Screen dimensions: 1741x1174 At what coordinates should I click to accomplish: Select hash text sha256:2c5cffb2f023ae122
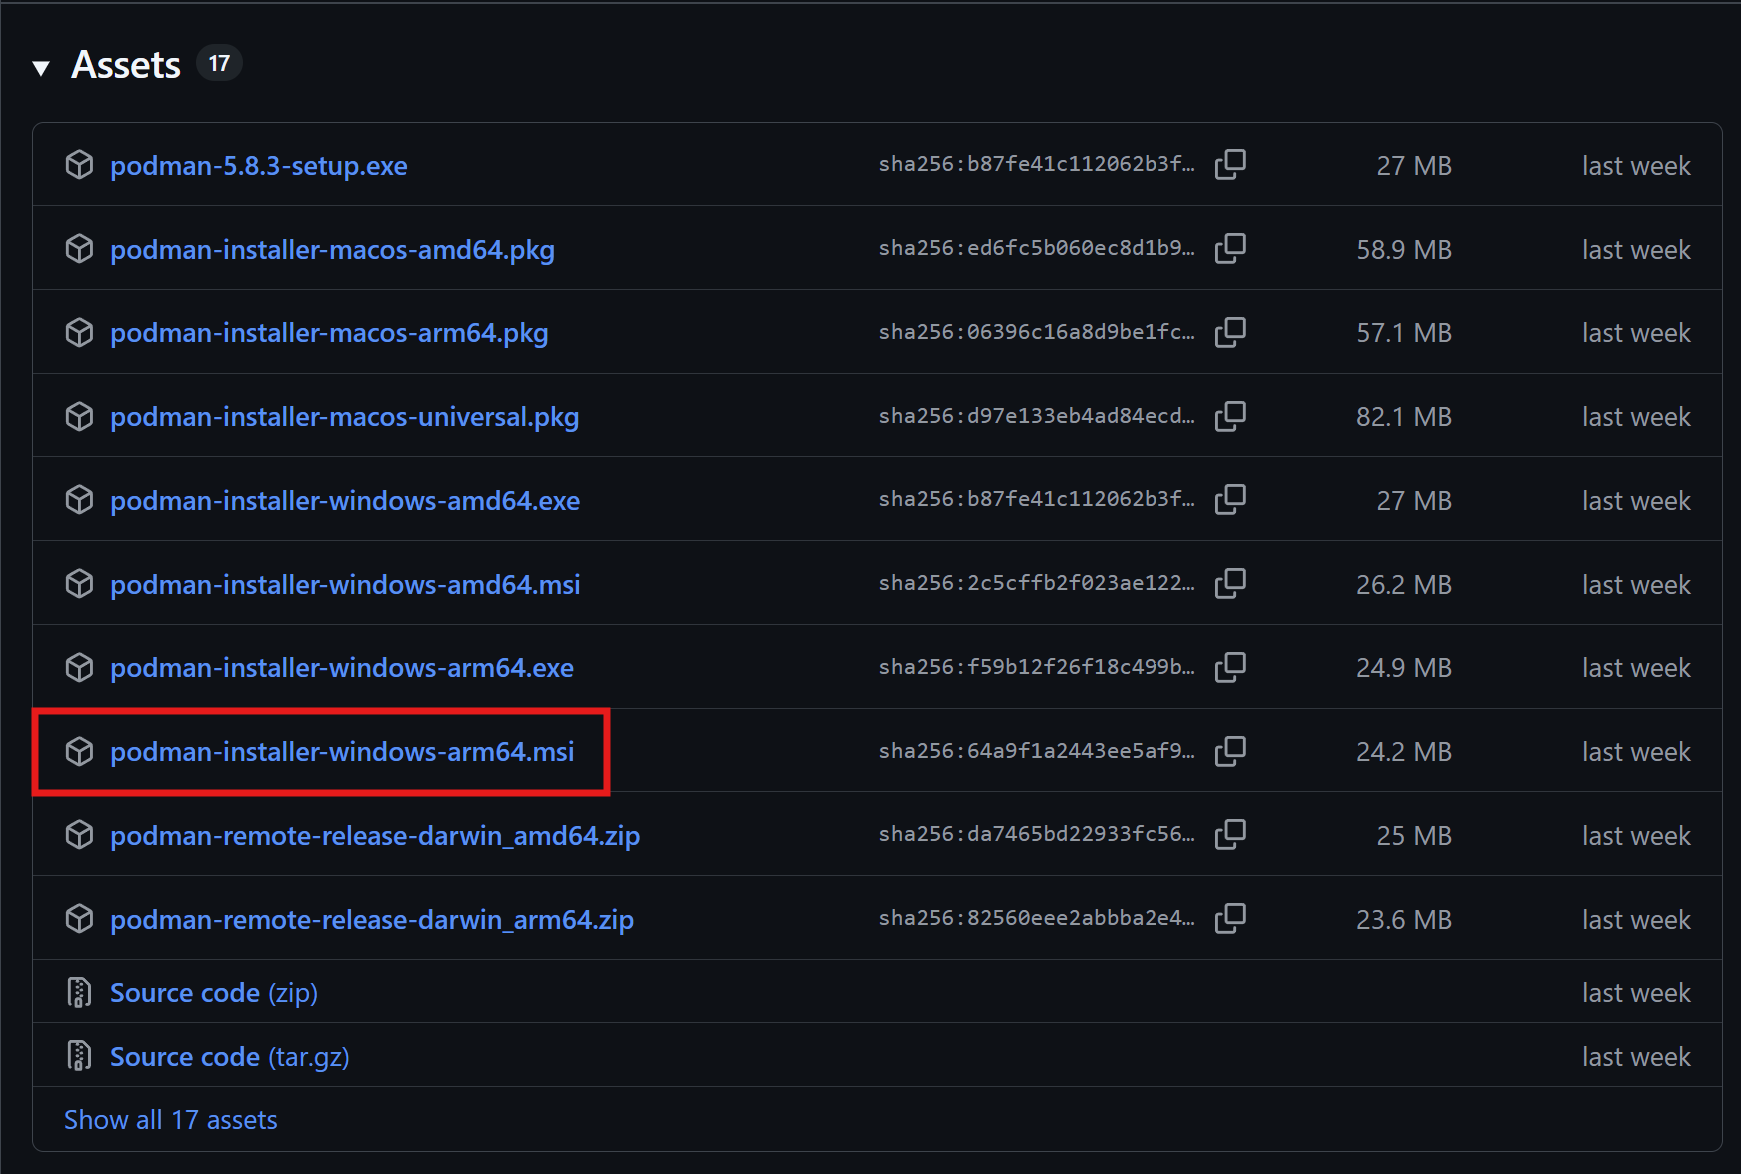[x=1037, y=583]
